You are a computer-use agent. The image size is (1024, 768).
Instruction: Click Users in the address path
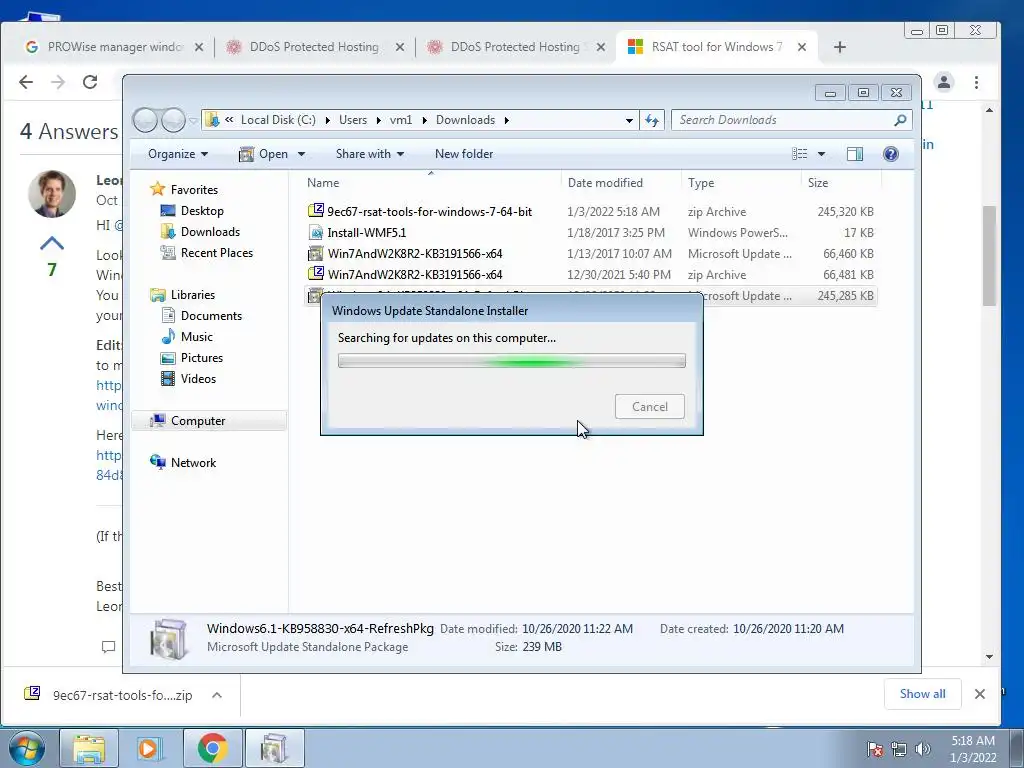(353, 120)
